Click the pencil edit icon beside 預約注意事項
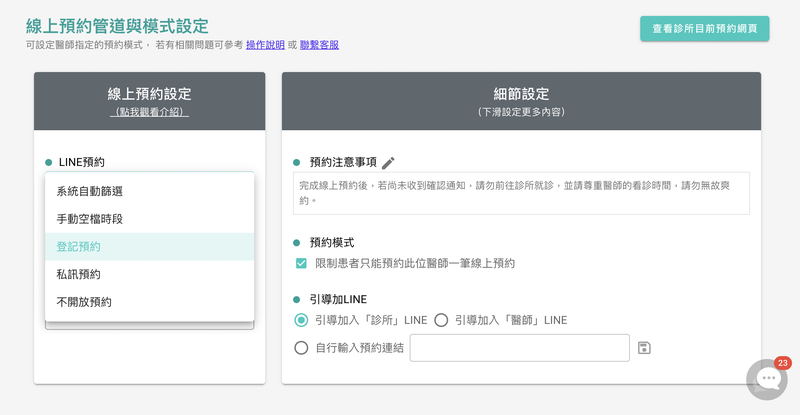 [x=389, y=163]
